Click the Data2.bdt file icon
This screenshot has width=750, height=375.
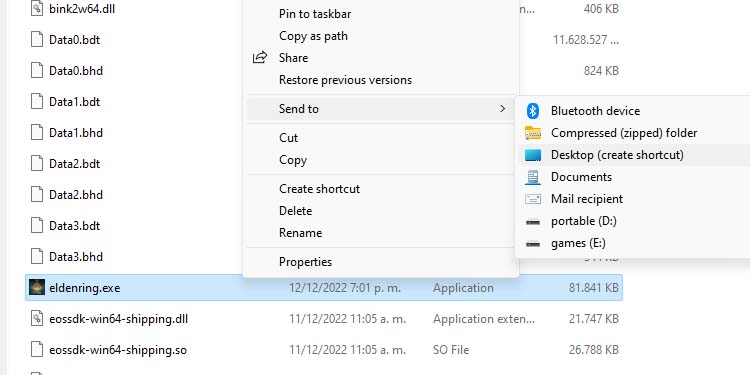click(37, 164)
